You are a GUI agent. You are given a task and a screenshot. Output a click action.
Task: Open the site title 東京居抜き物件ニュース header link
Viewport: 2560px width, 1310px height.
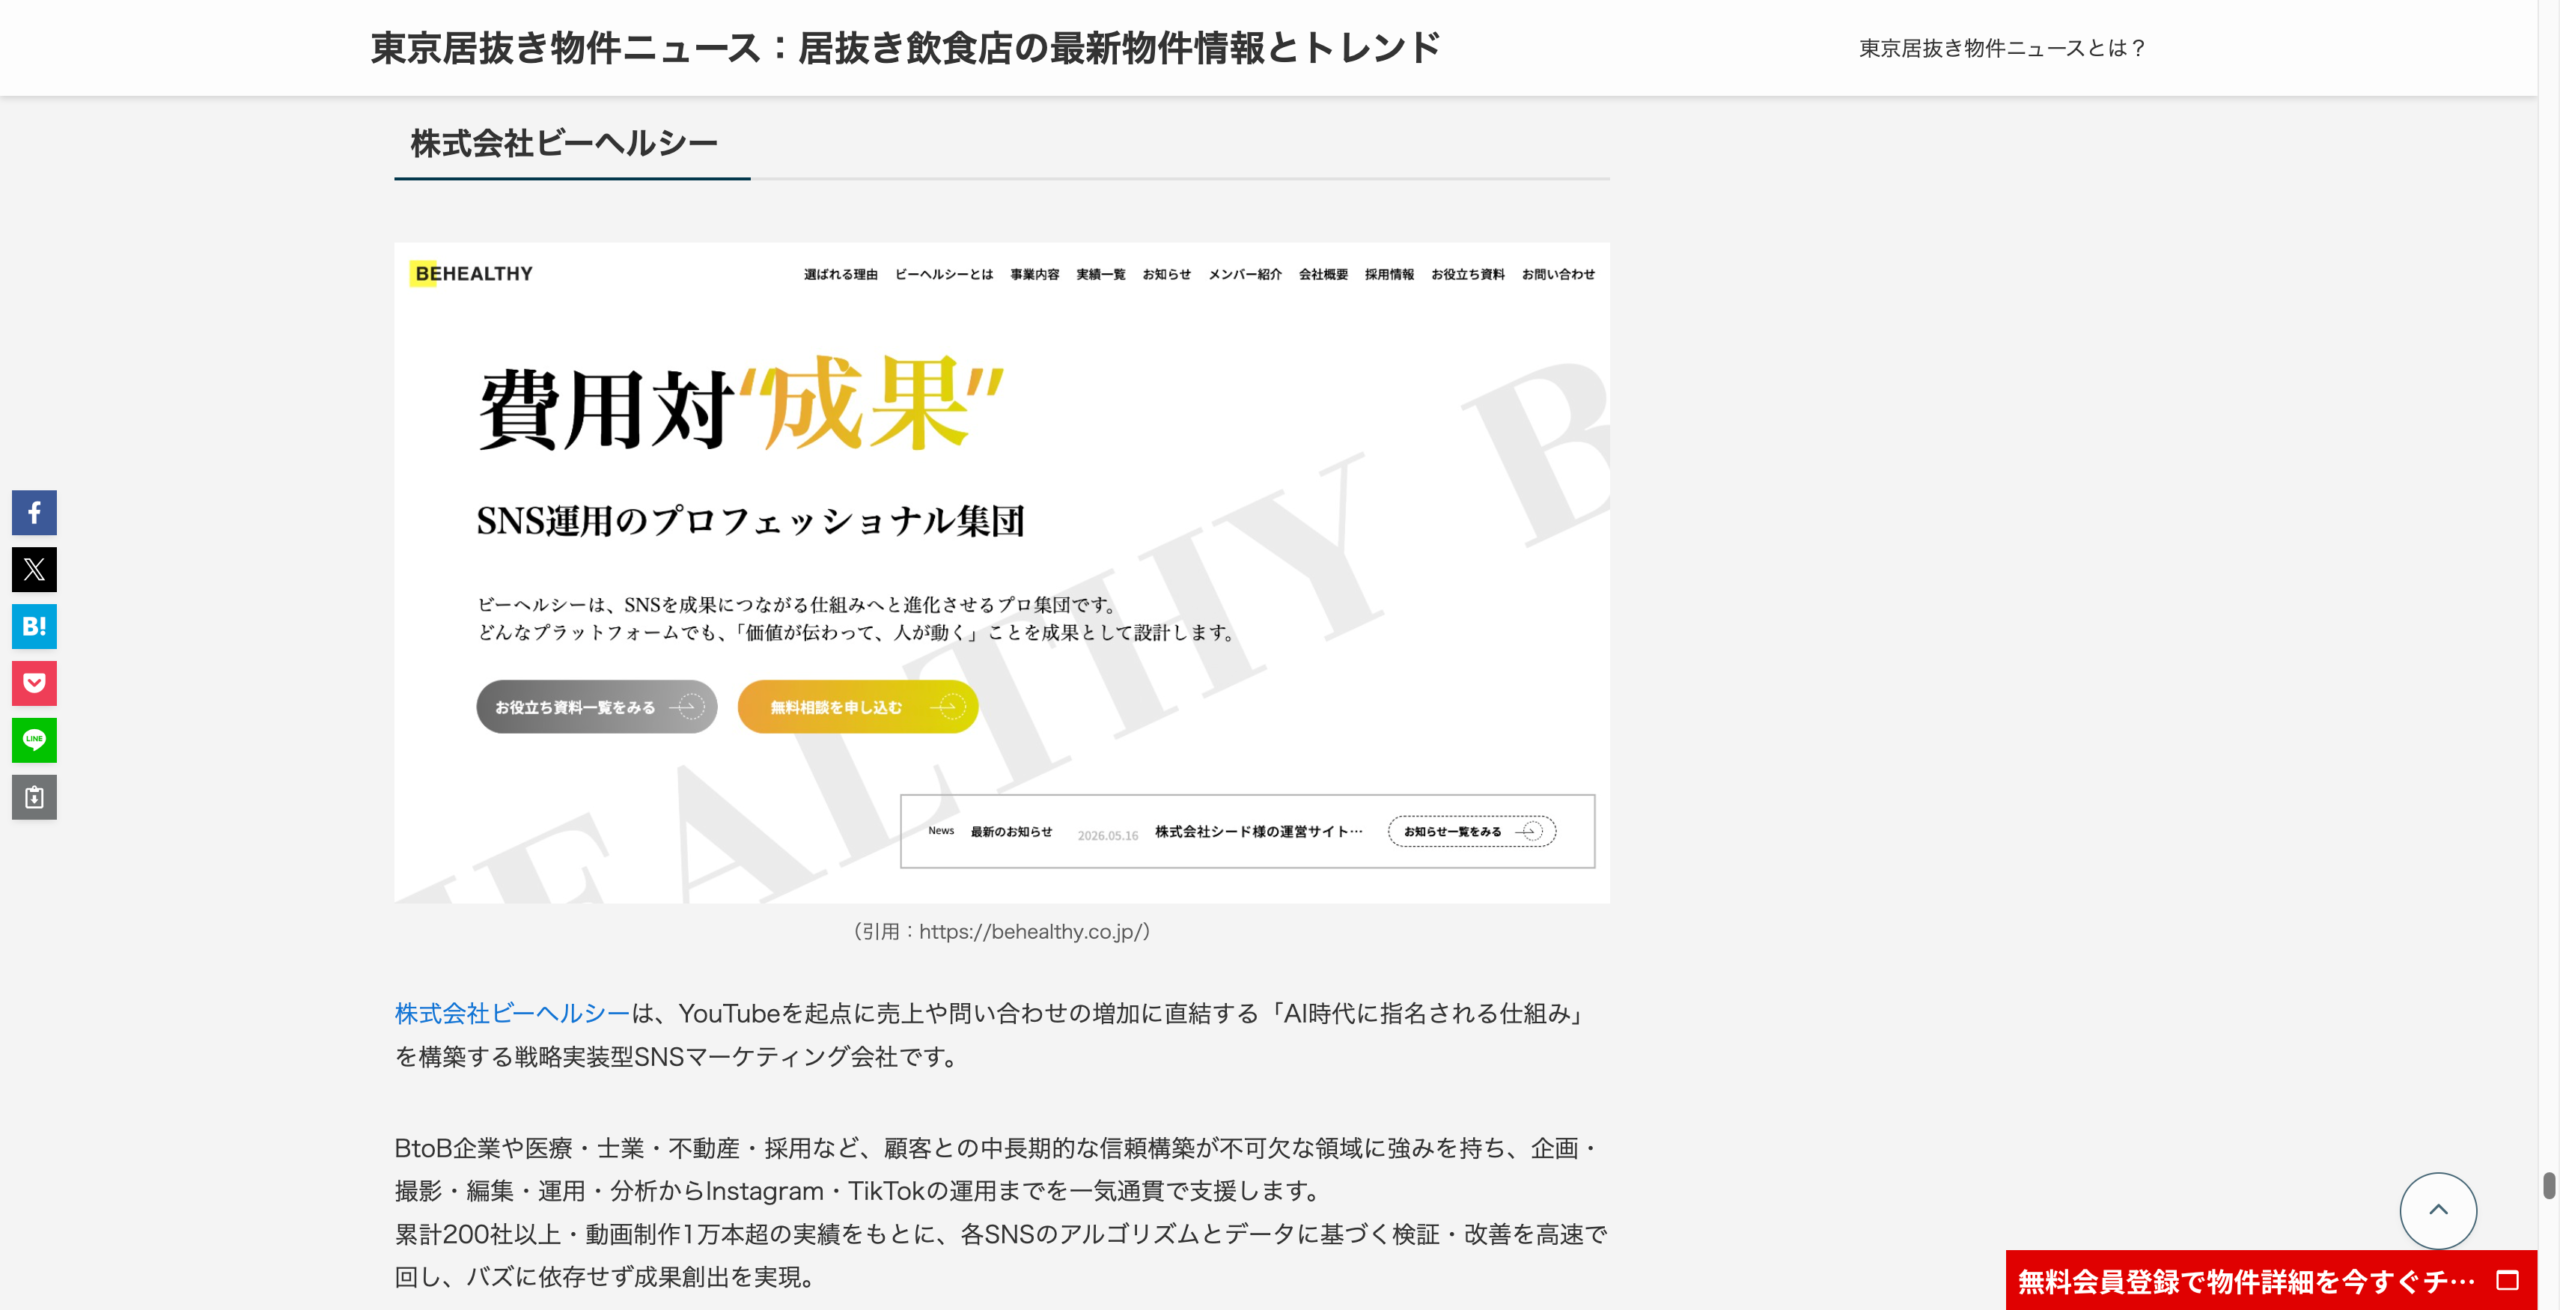pos(905,48)
